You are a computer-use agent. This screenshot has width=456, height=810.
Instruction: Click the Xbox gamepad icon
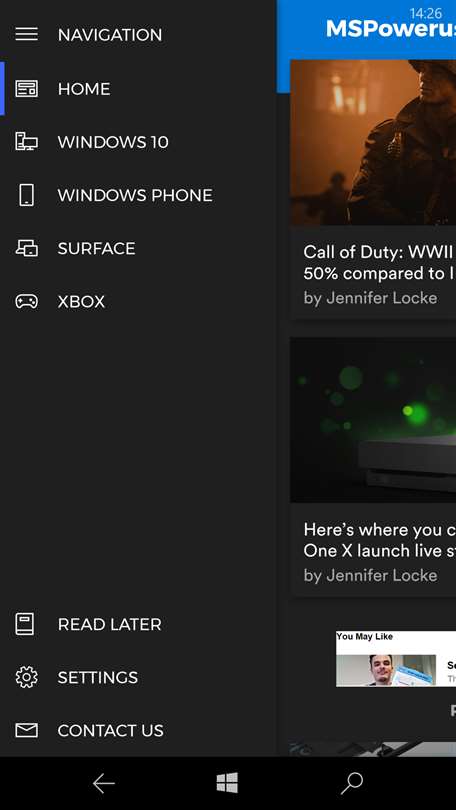pyautogui.click(x=26, y=302)
